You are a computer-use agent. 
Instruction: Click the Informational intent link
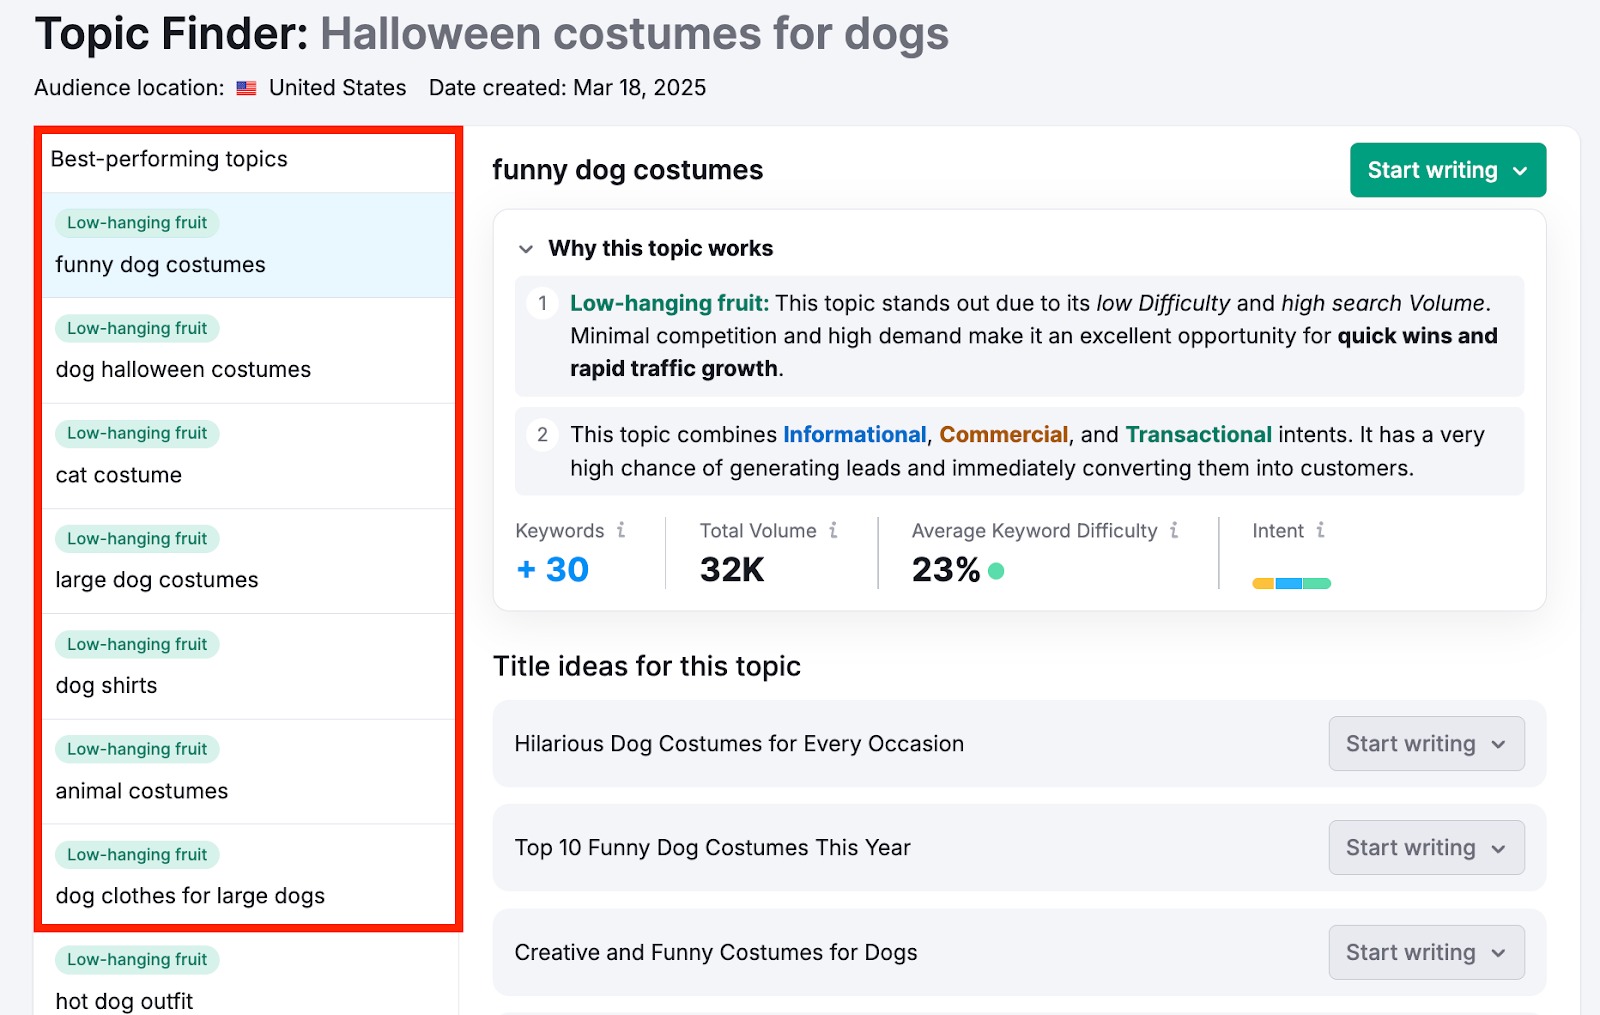(x=854, y=434)
